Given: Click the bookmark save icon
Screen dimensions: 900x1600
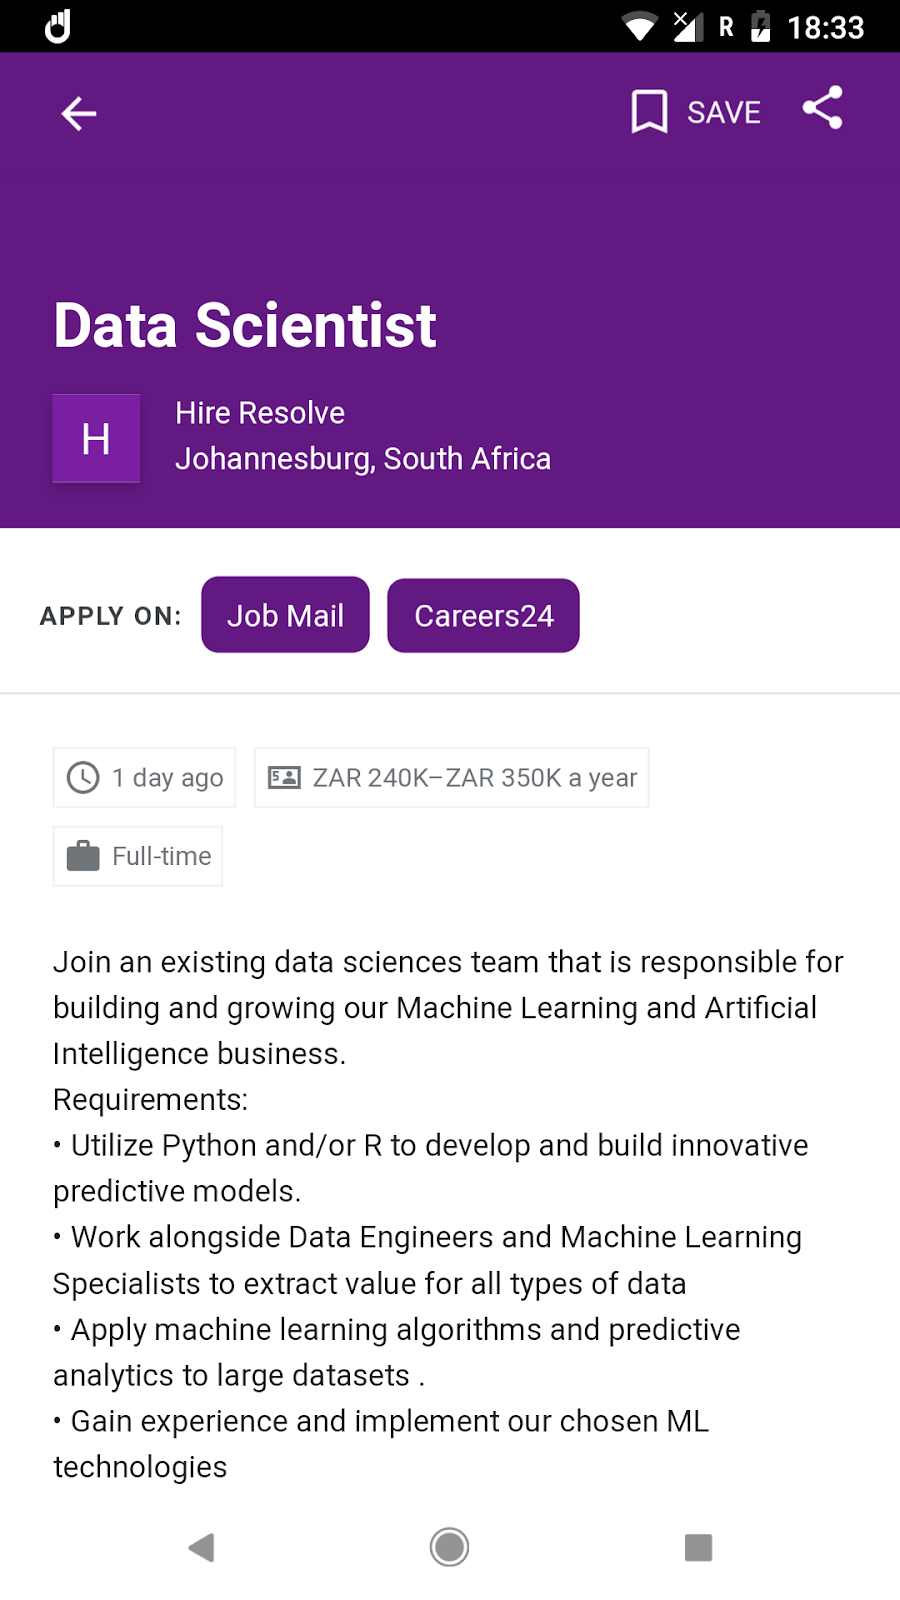Looking at the screenshot, I should (x=649, y=112).
